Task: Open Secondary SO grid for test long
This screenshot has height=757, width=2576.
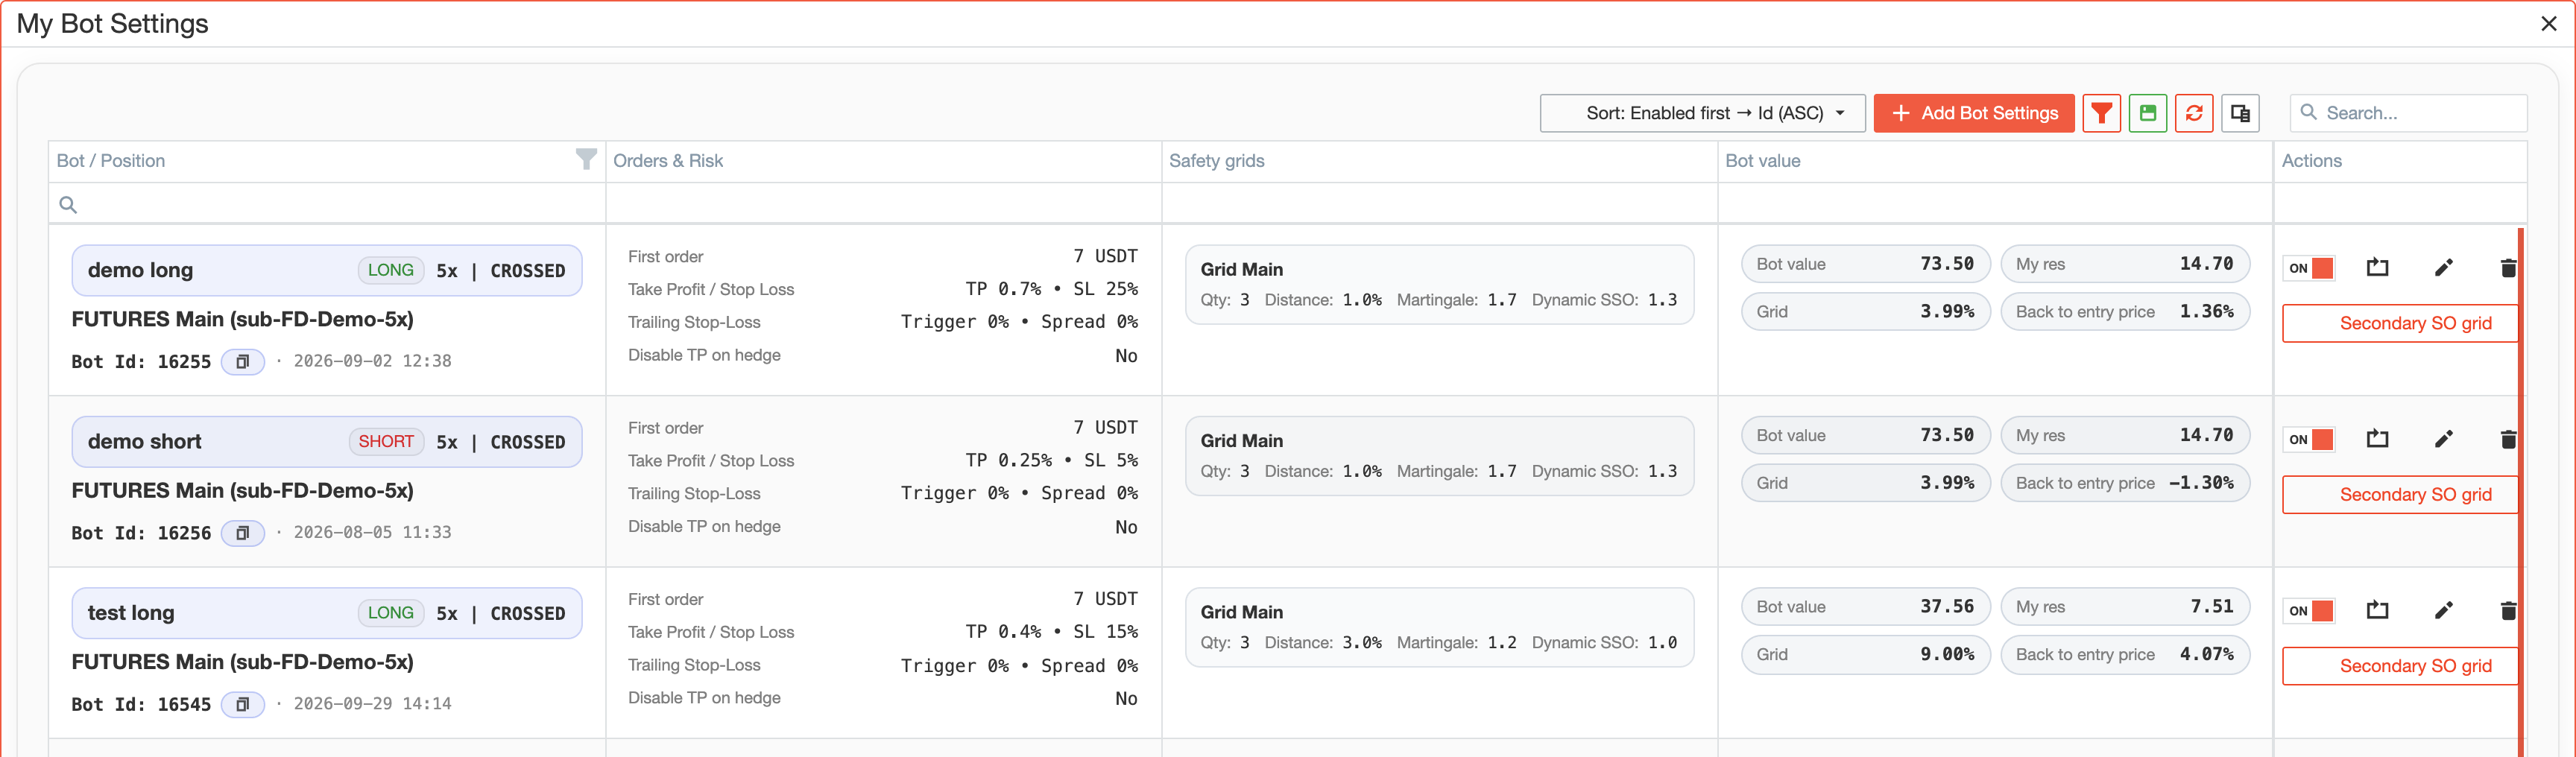Action: [2400, 666]
